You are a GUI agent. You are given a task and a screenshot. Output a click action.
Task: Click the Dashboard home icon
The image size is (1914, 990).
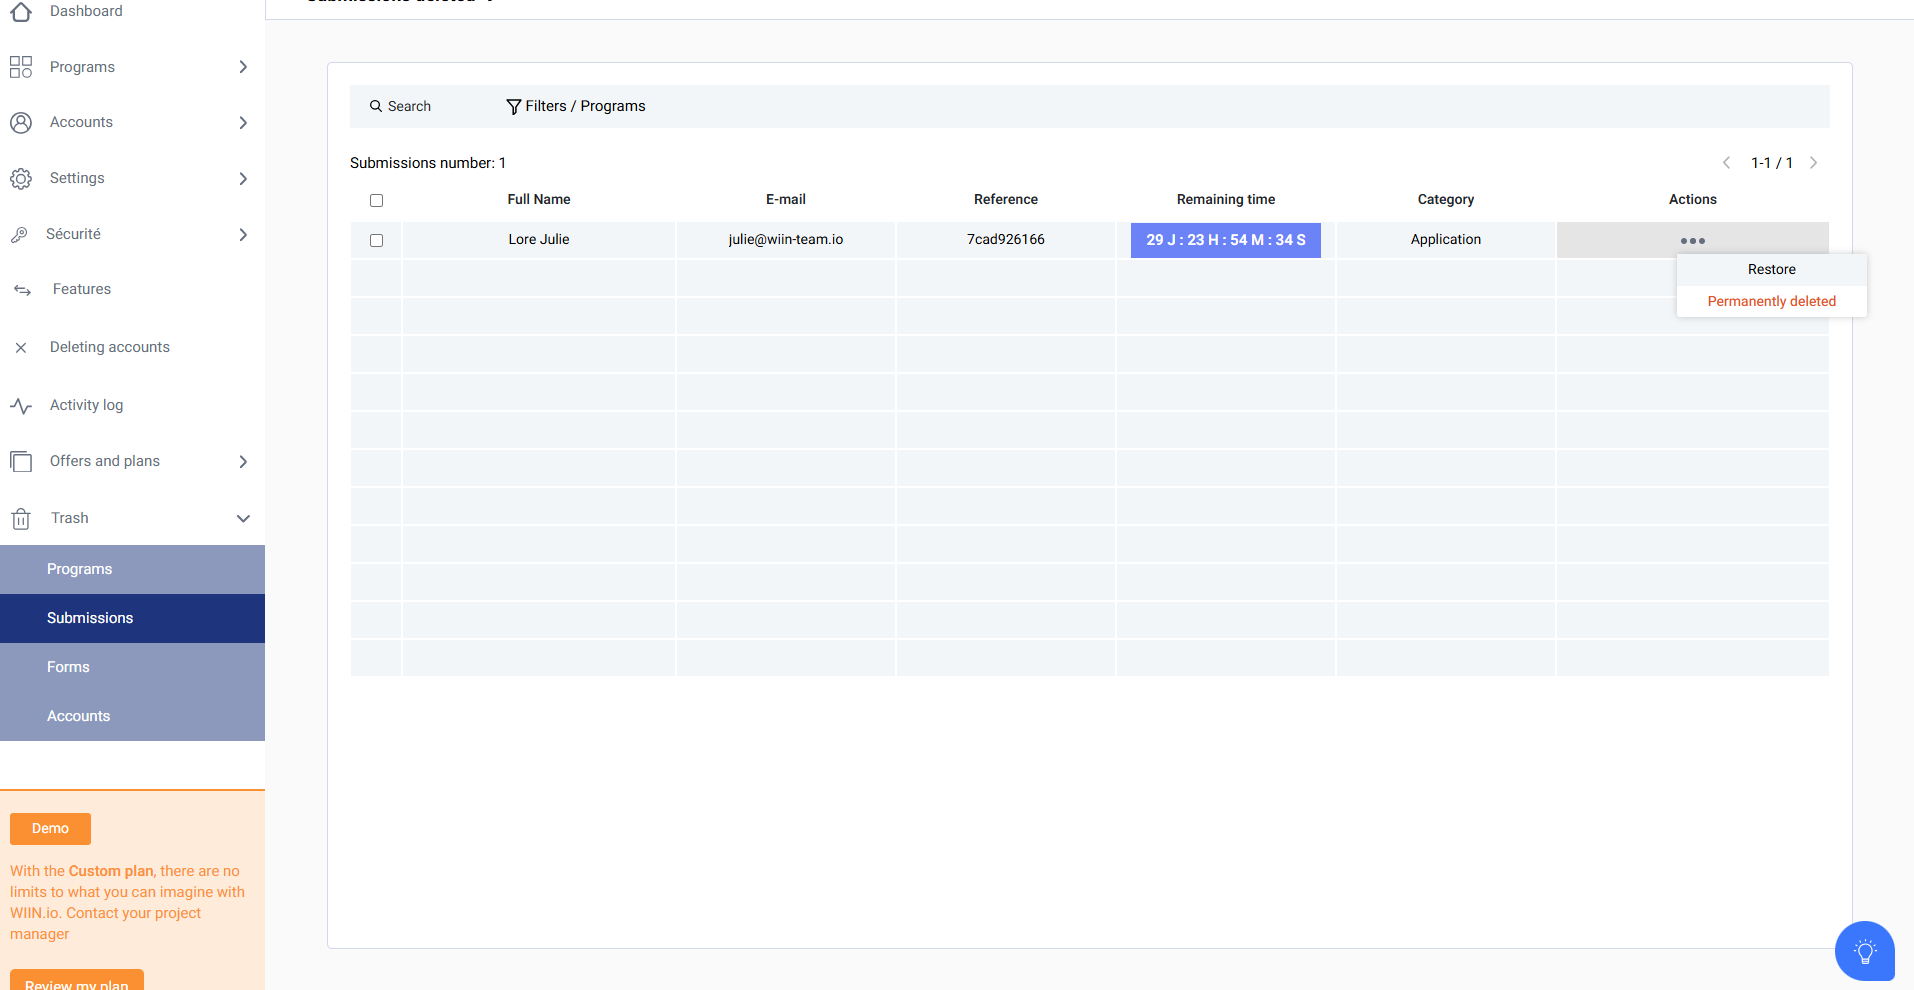click(x=21, y=11)
